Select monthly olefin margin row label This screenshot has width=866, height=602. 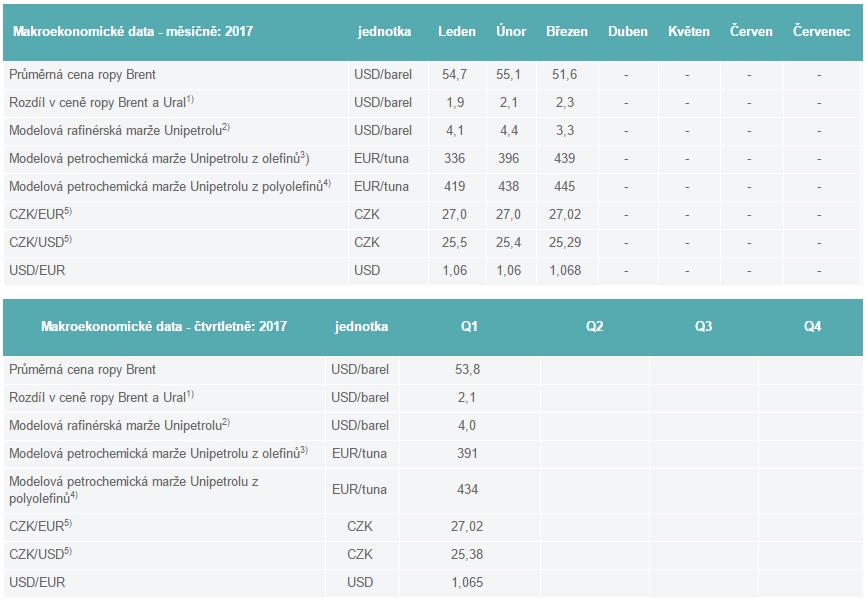(159, 159)
